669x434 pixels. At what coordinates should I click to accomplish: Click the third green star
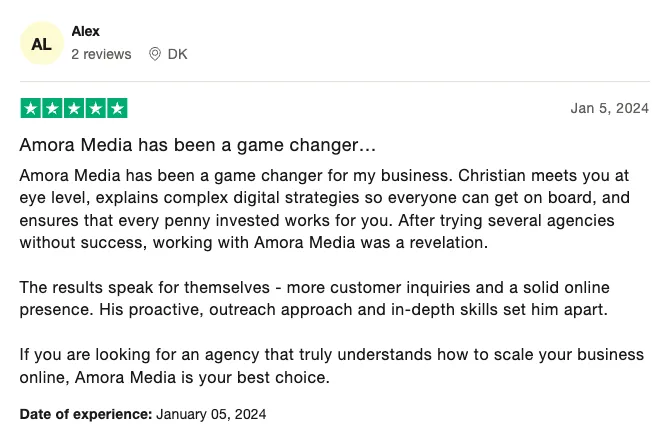pyautogui.click(x=74, y=108)
